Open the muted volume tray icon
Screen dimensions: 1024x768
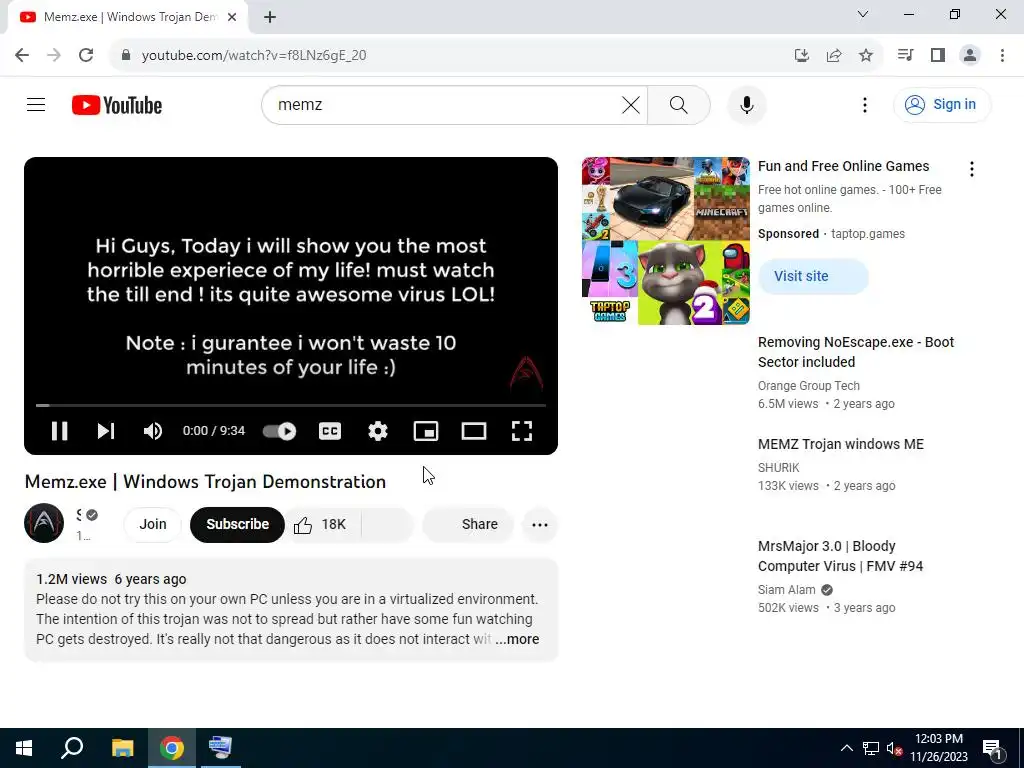894,748
